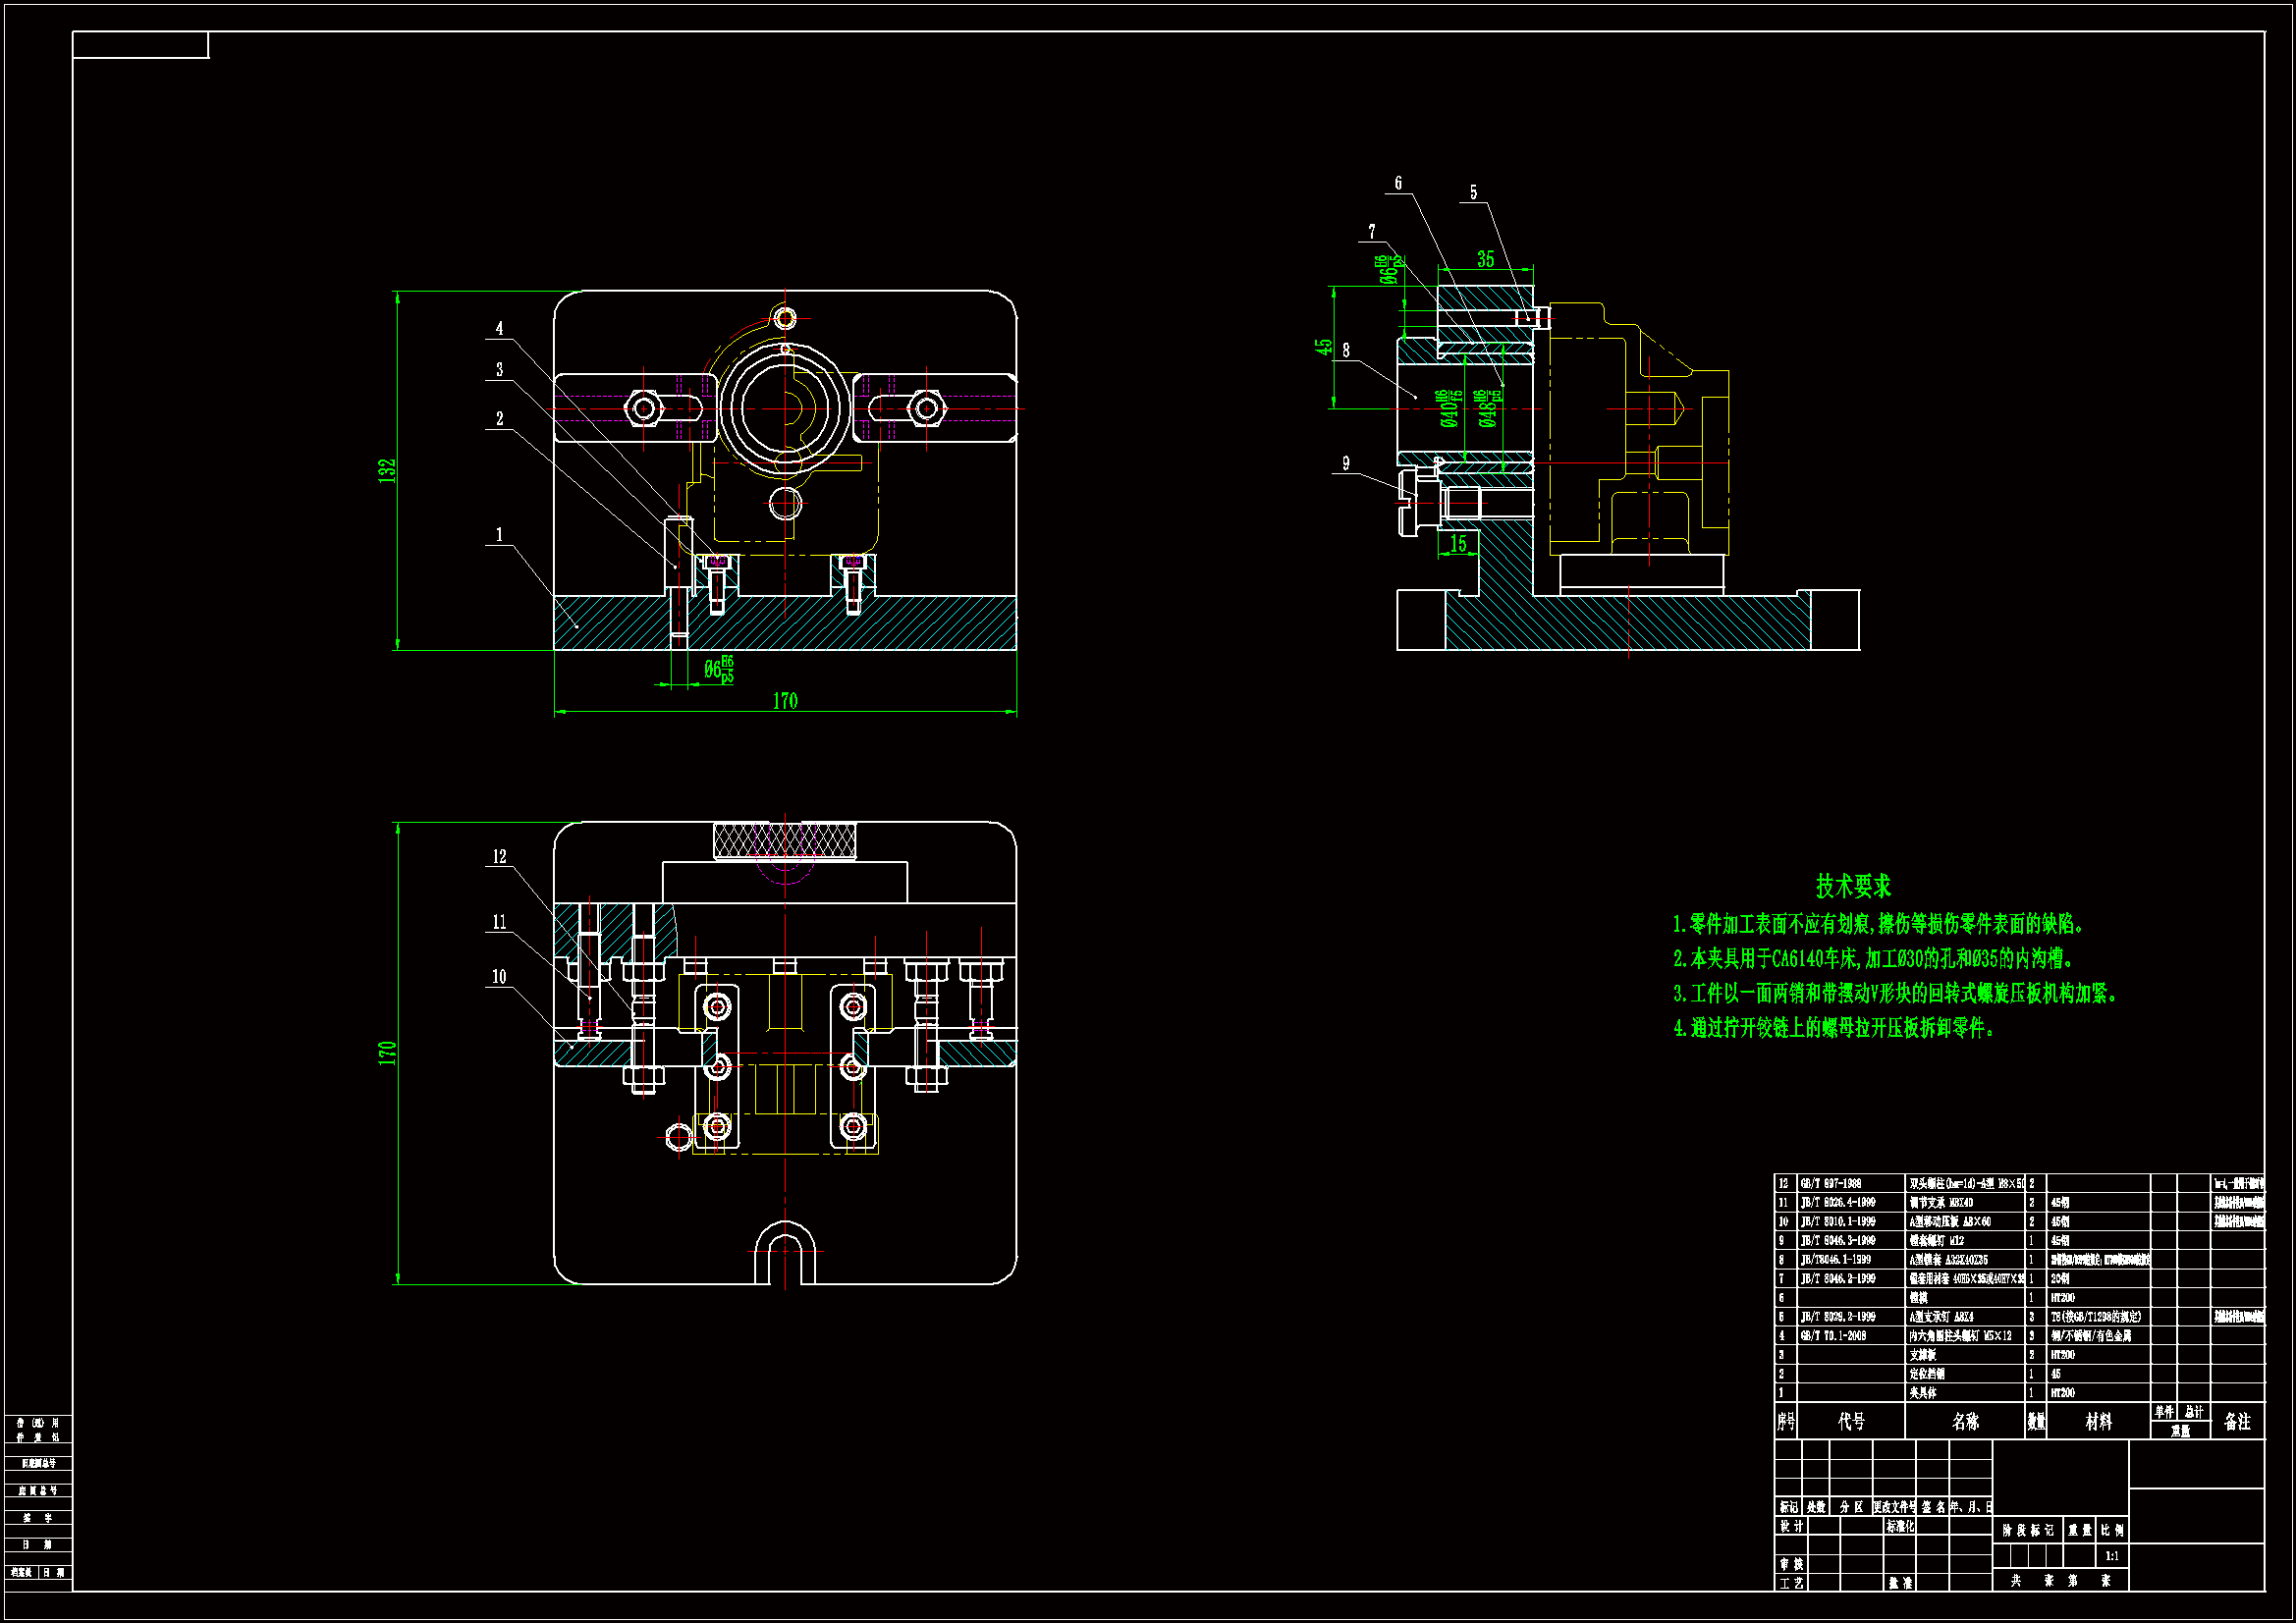Click technical requirement line 2 about CA6140
This screenshot has width=2296, height=1623.
[x=1875, y=959]
